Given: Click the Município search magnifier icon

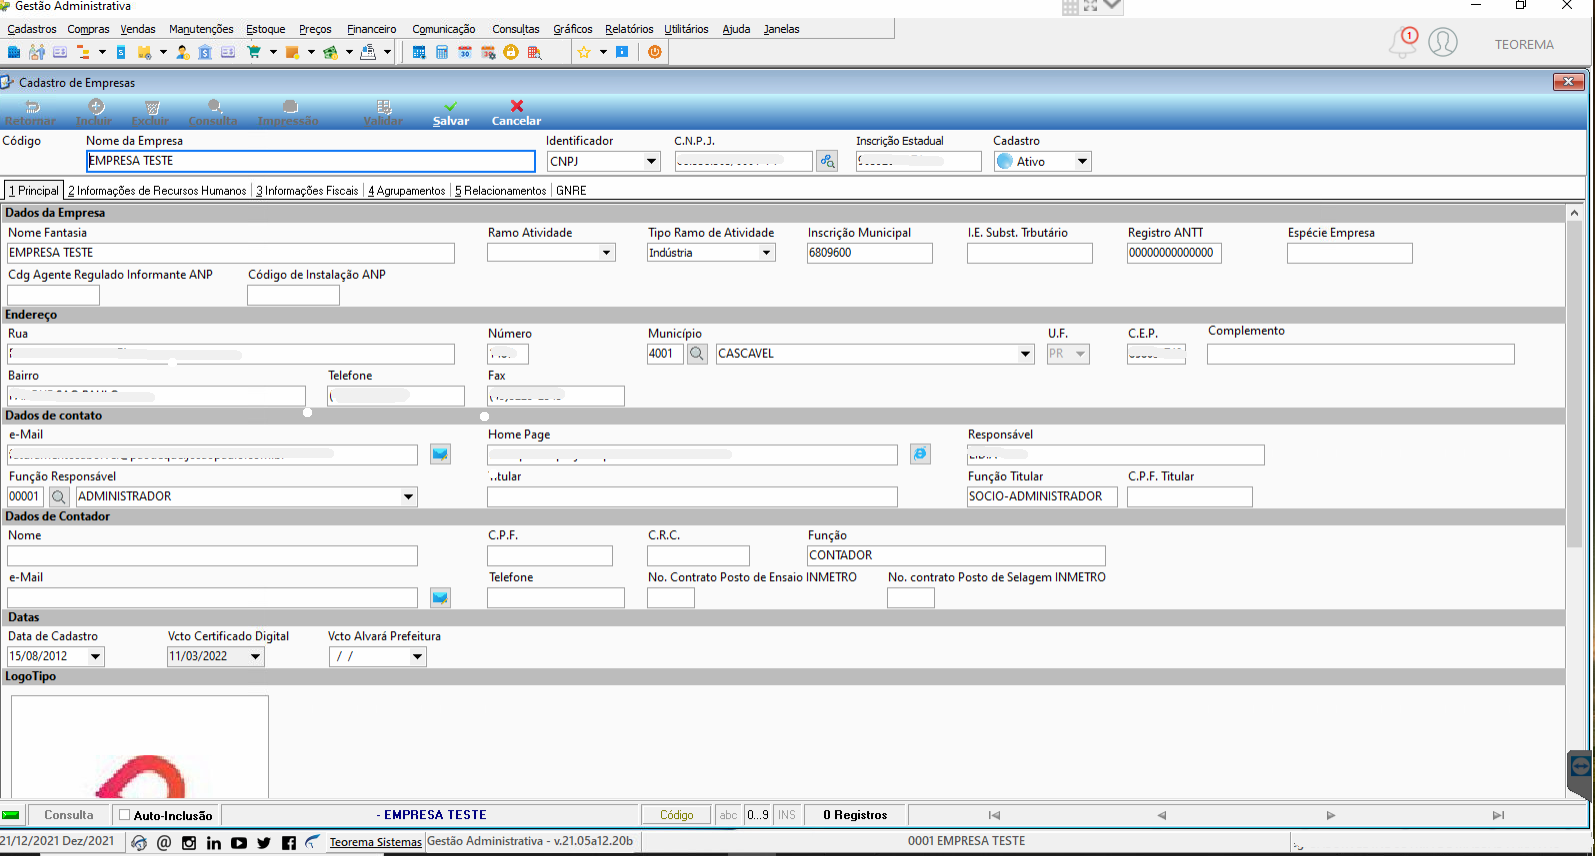Looking at the screenshot, I should coord(697,354).
